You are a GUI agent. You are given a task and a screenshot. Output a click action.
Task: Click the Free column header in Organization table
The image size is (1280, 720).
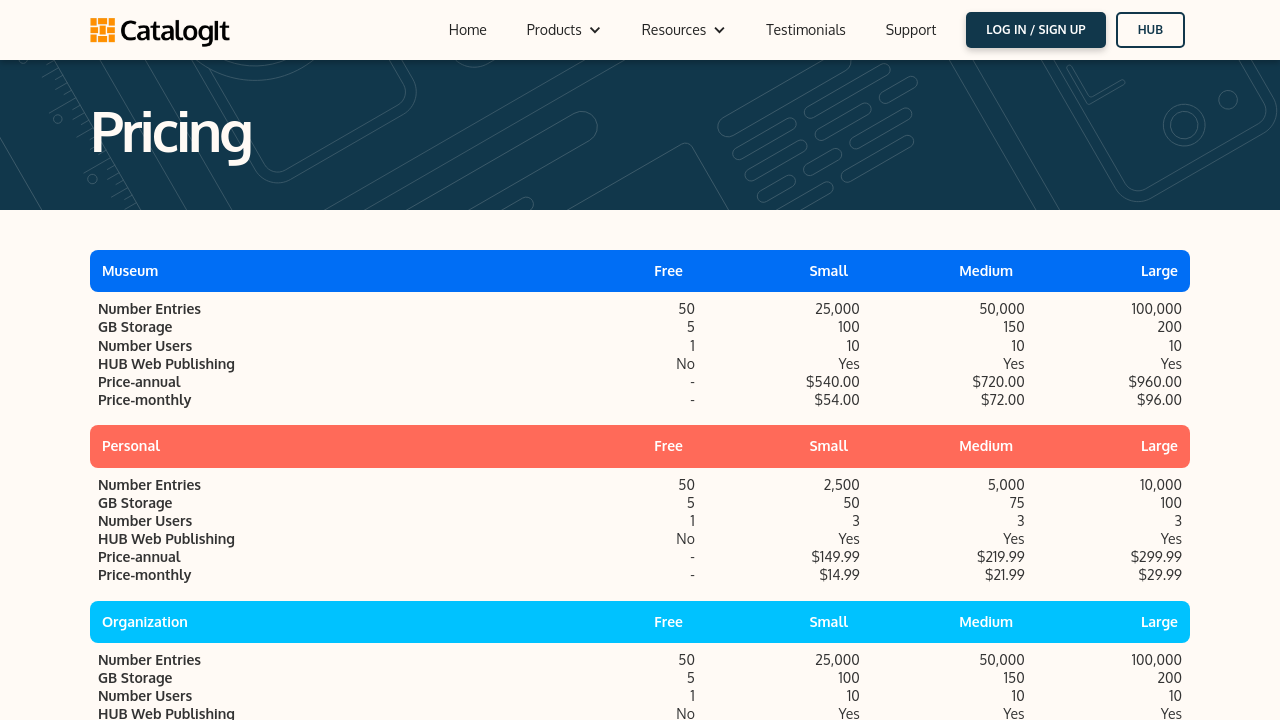(668, 622)
